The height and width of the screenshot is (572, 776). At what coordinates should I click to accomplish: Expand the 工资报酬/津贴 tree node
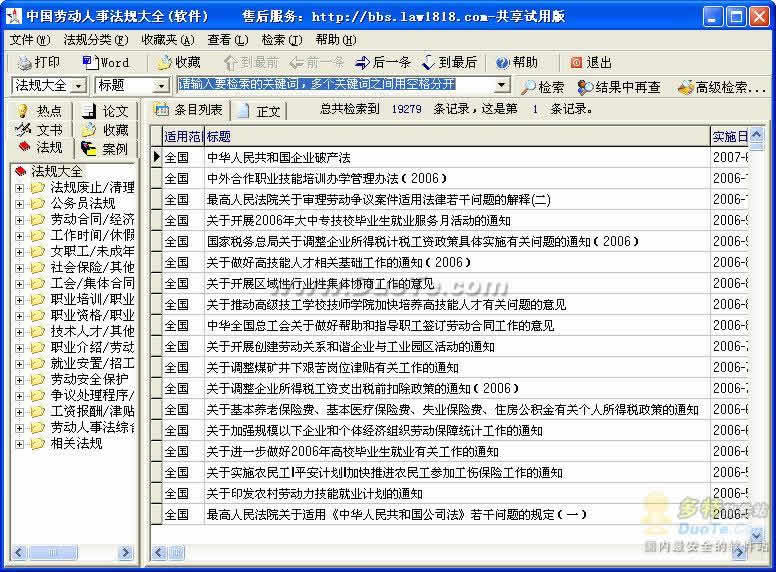(x=19, y=412)
